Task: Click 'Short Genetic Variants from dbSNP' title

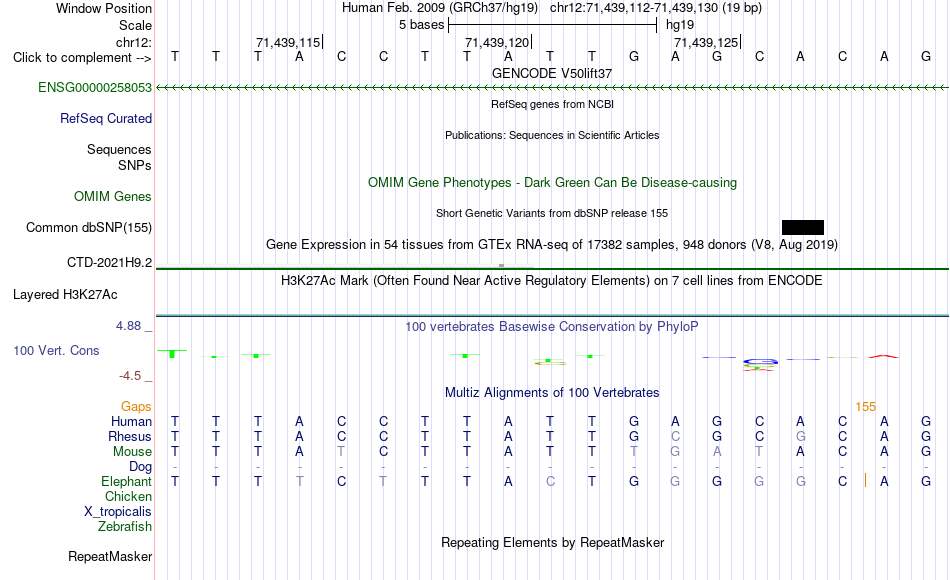Action: pos(552,213)
